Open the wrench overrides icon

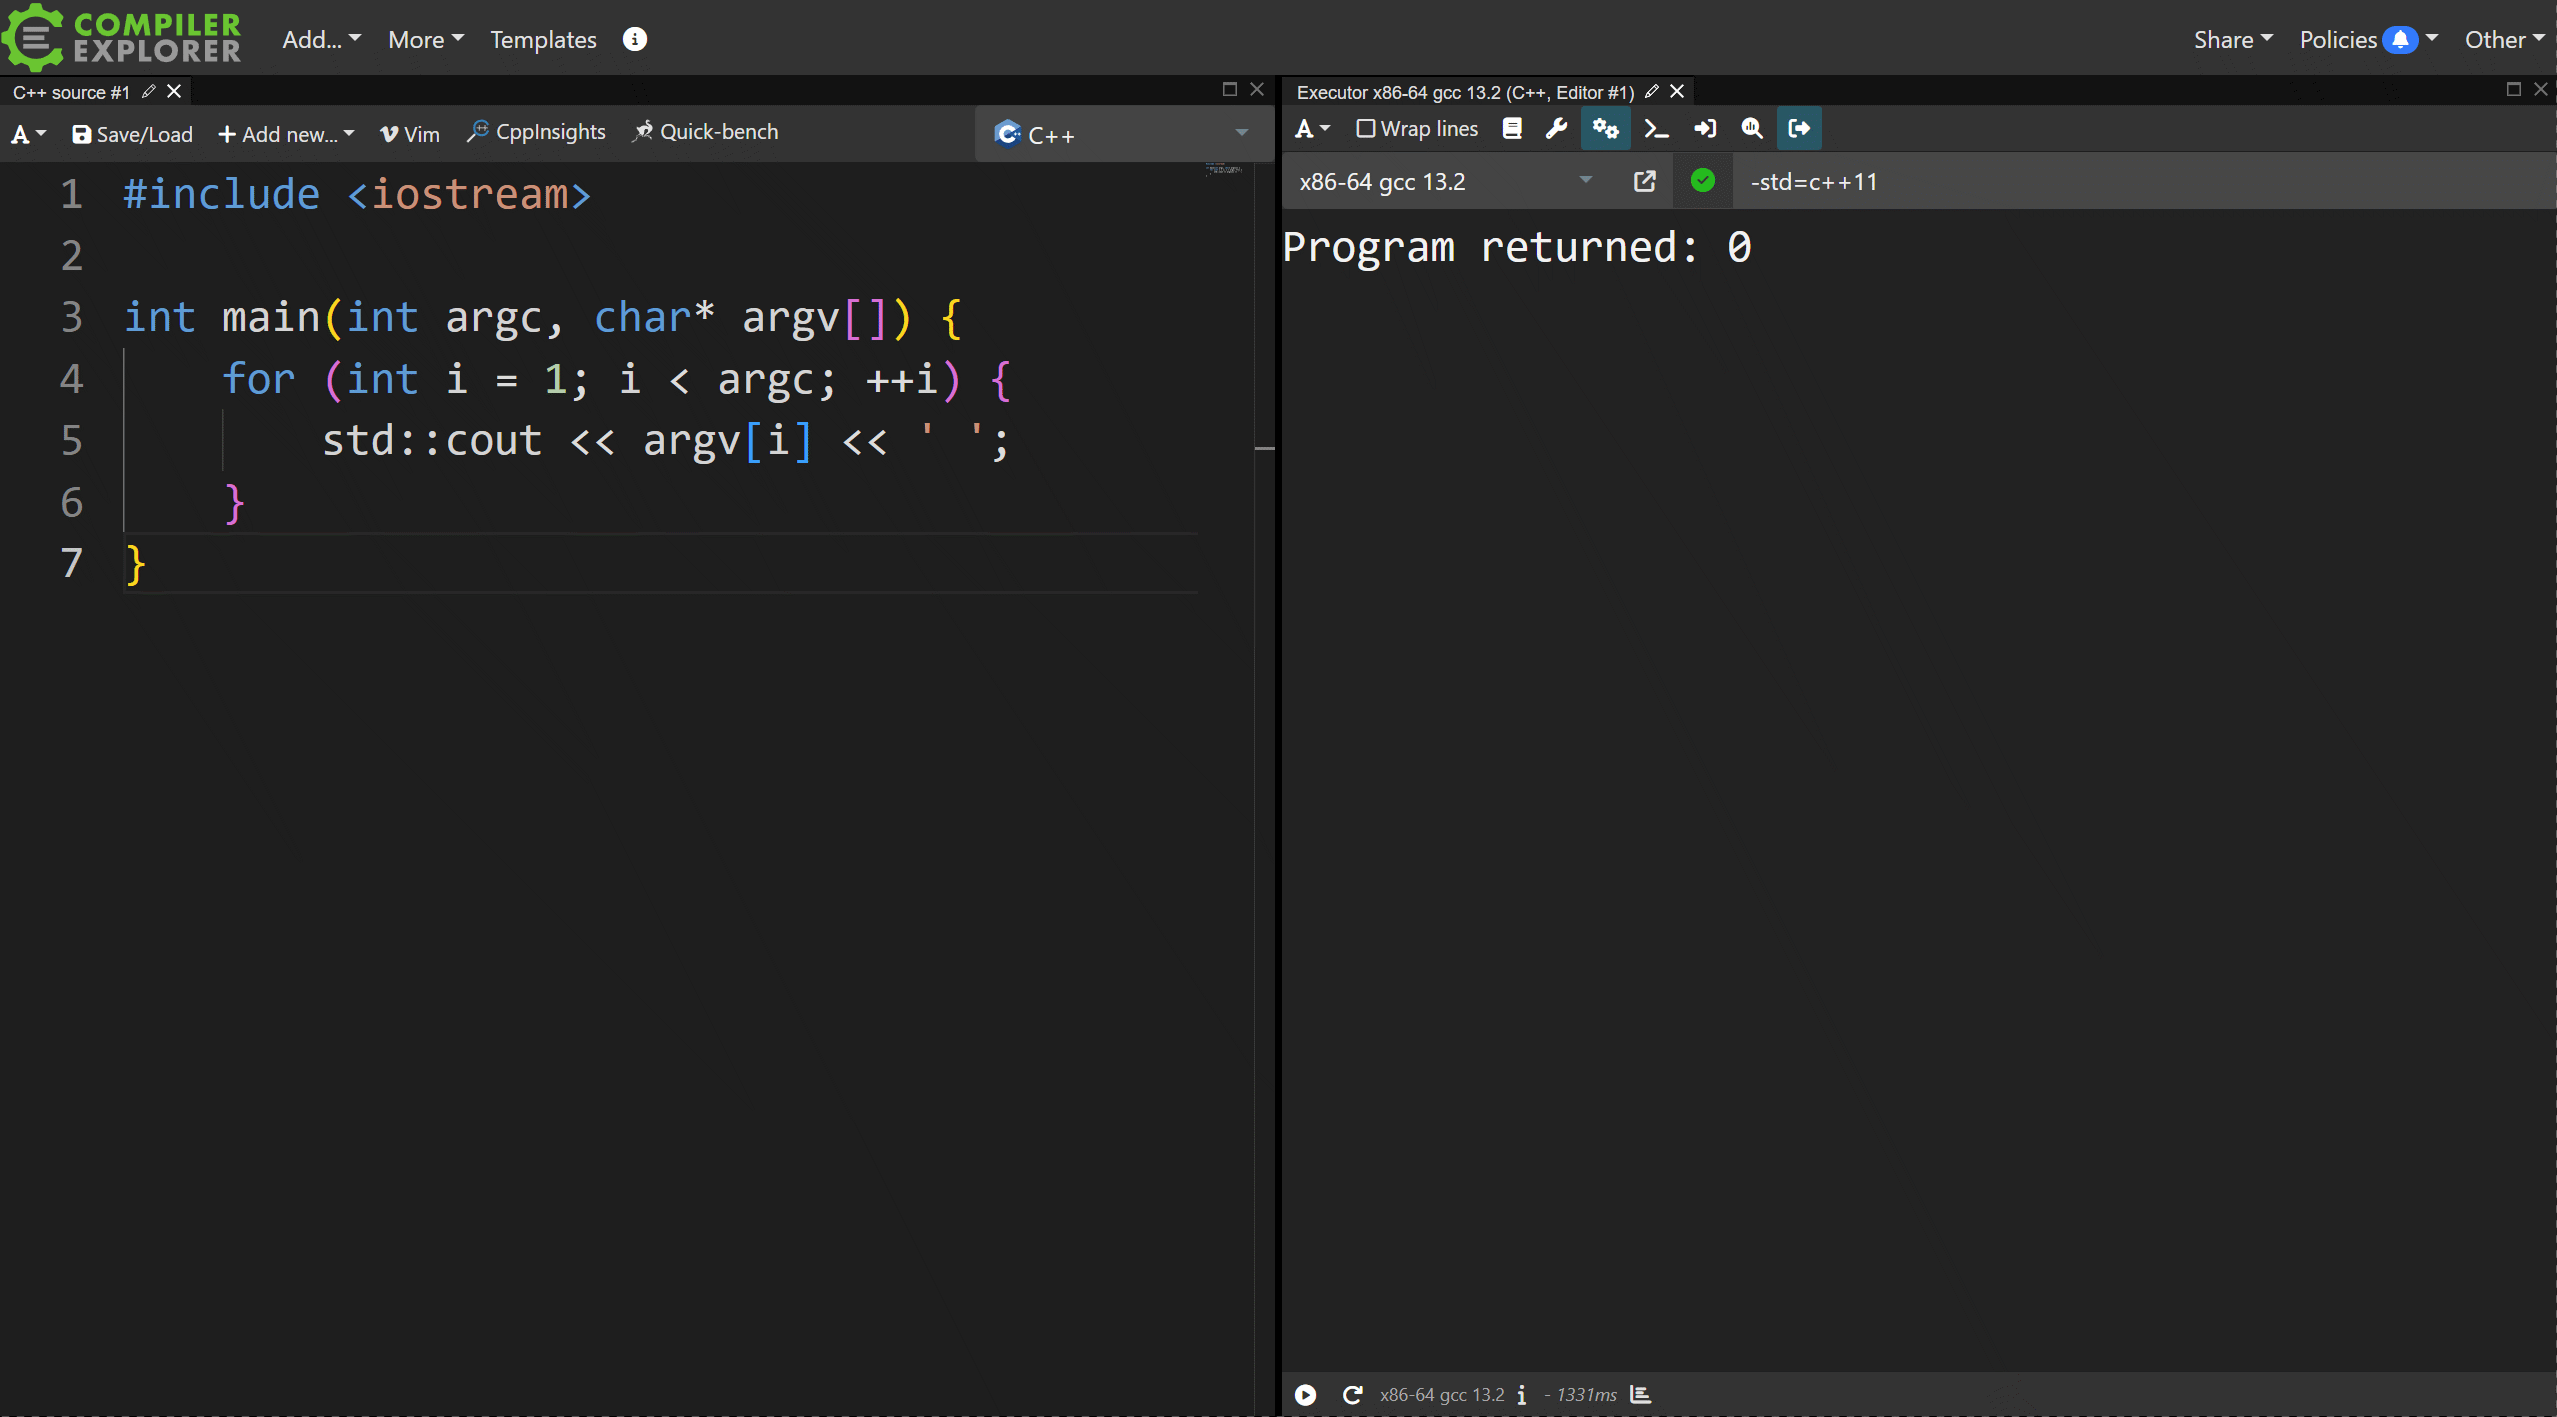[1556, 129]
